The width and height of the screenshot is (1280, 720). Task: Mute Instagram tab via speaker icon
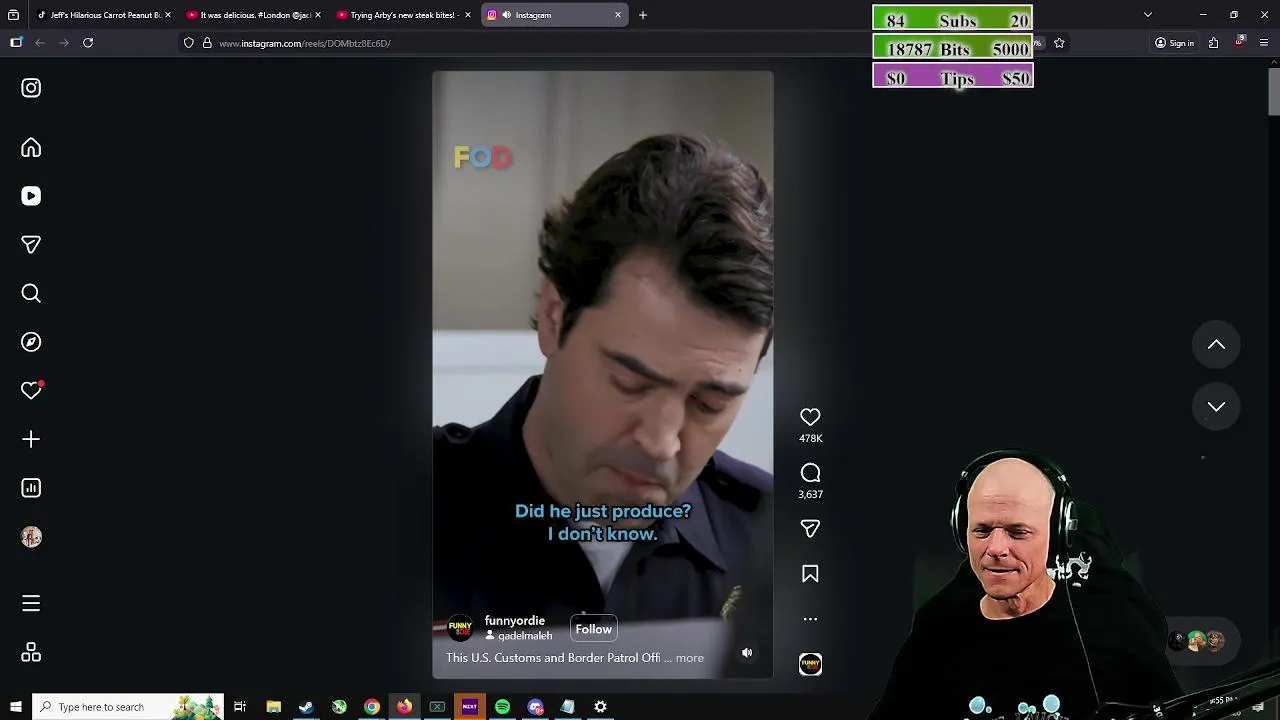(x=506, y=15)
